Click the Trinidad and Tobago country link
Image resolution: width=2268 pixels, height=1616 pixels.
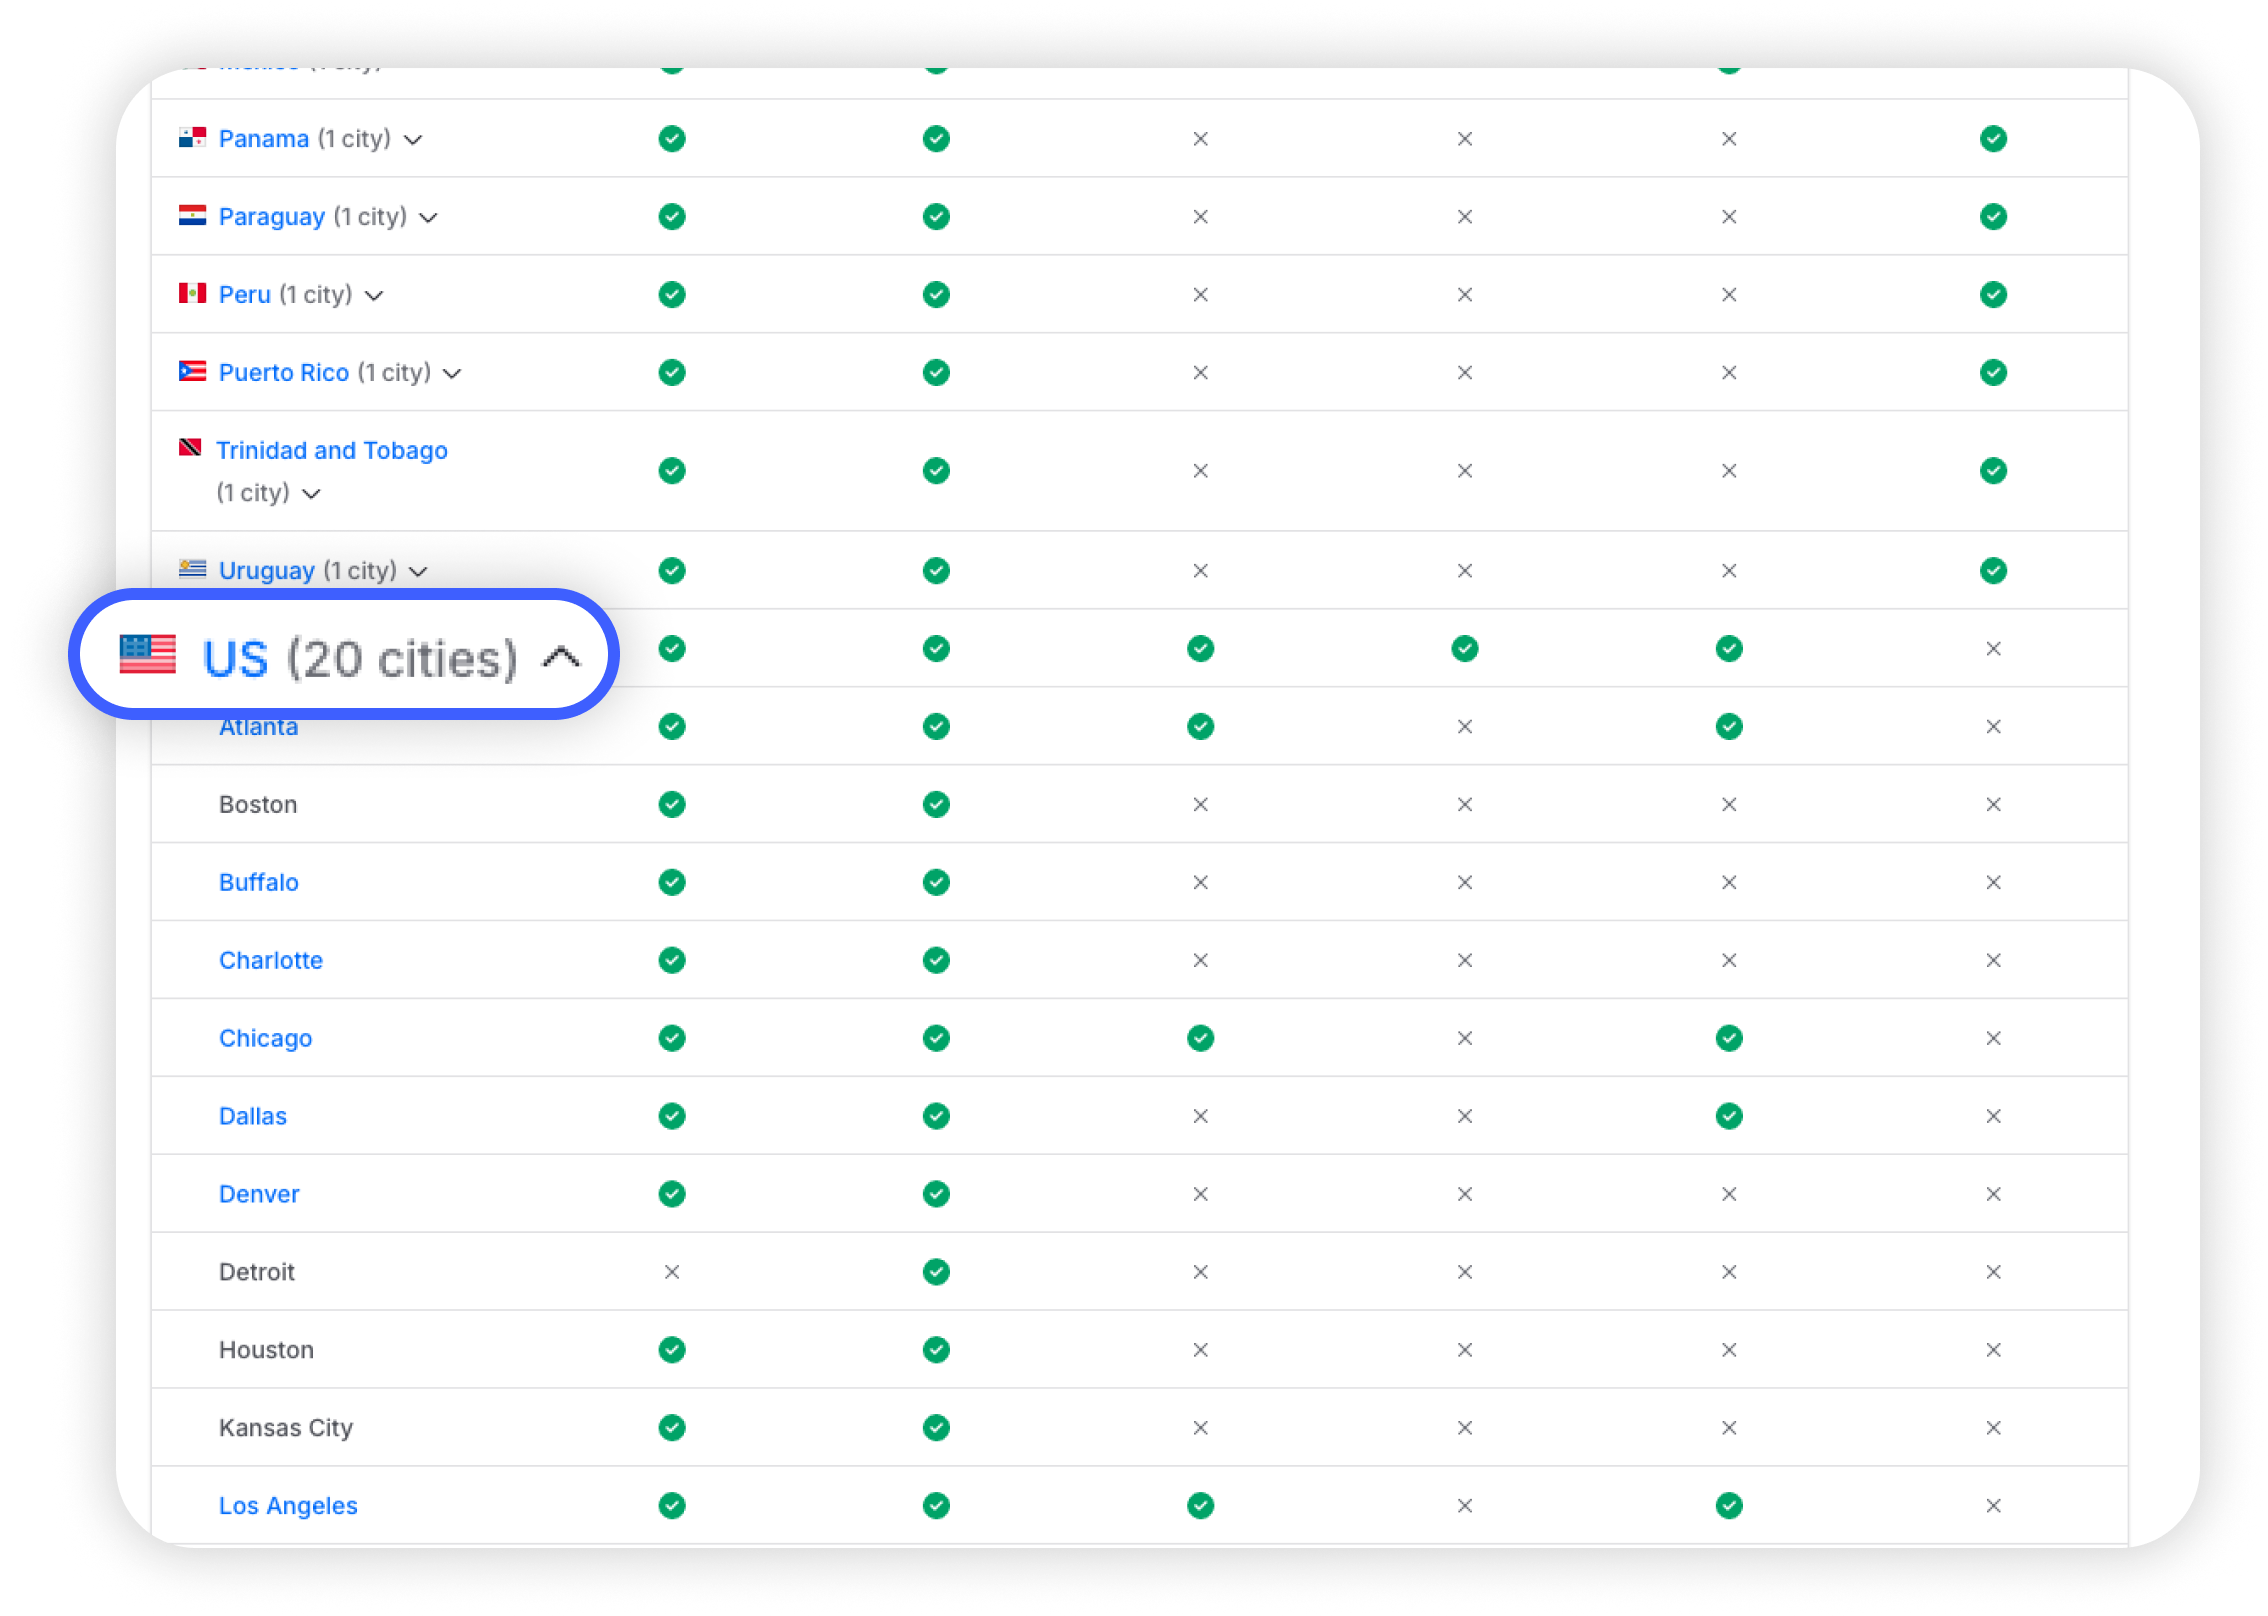pos(332,451)
